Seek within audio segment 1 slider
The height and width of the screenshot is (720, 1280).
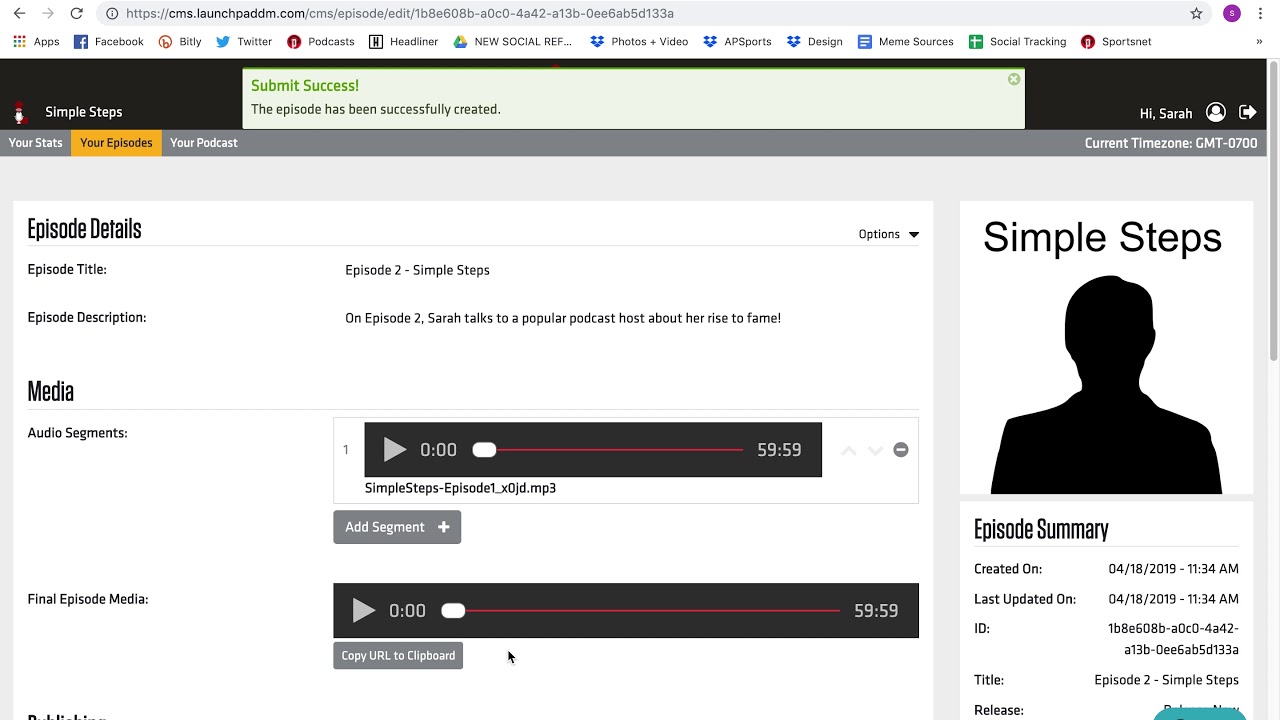pos(609,450)
